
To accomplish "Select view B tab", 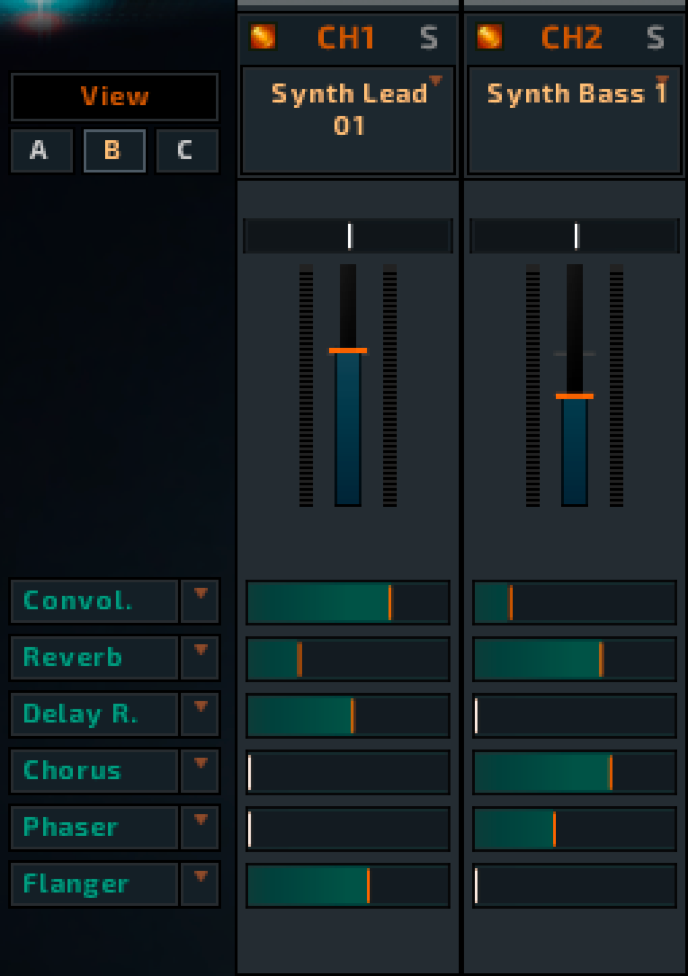I will 113,151.
